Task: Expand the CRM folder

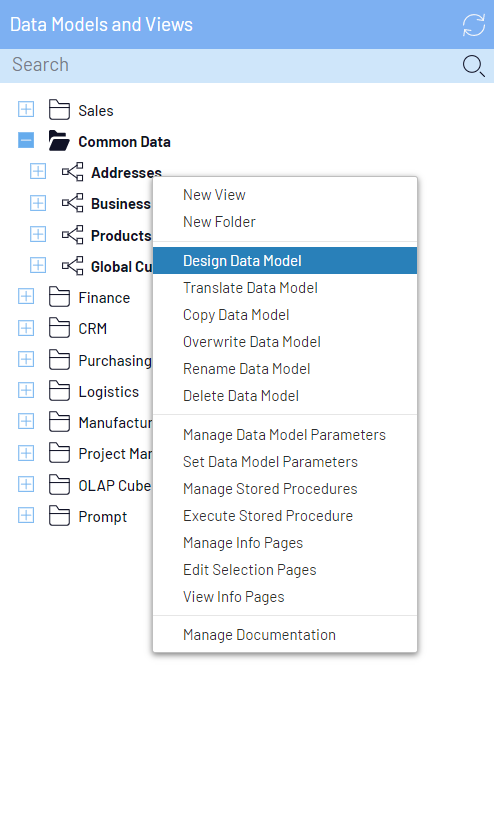Action: [26, 328]
